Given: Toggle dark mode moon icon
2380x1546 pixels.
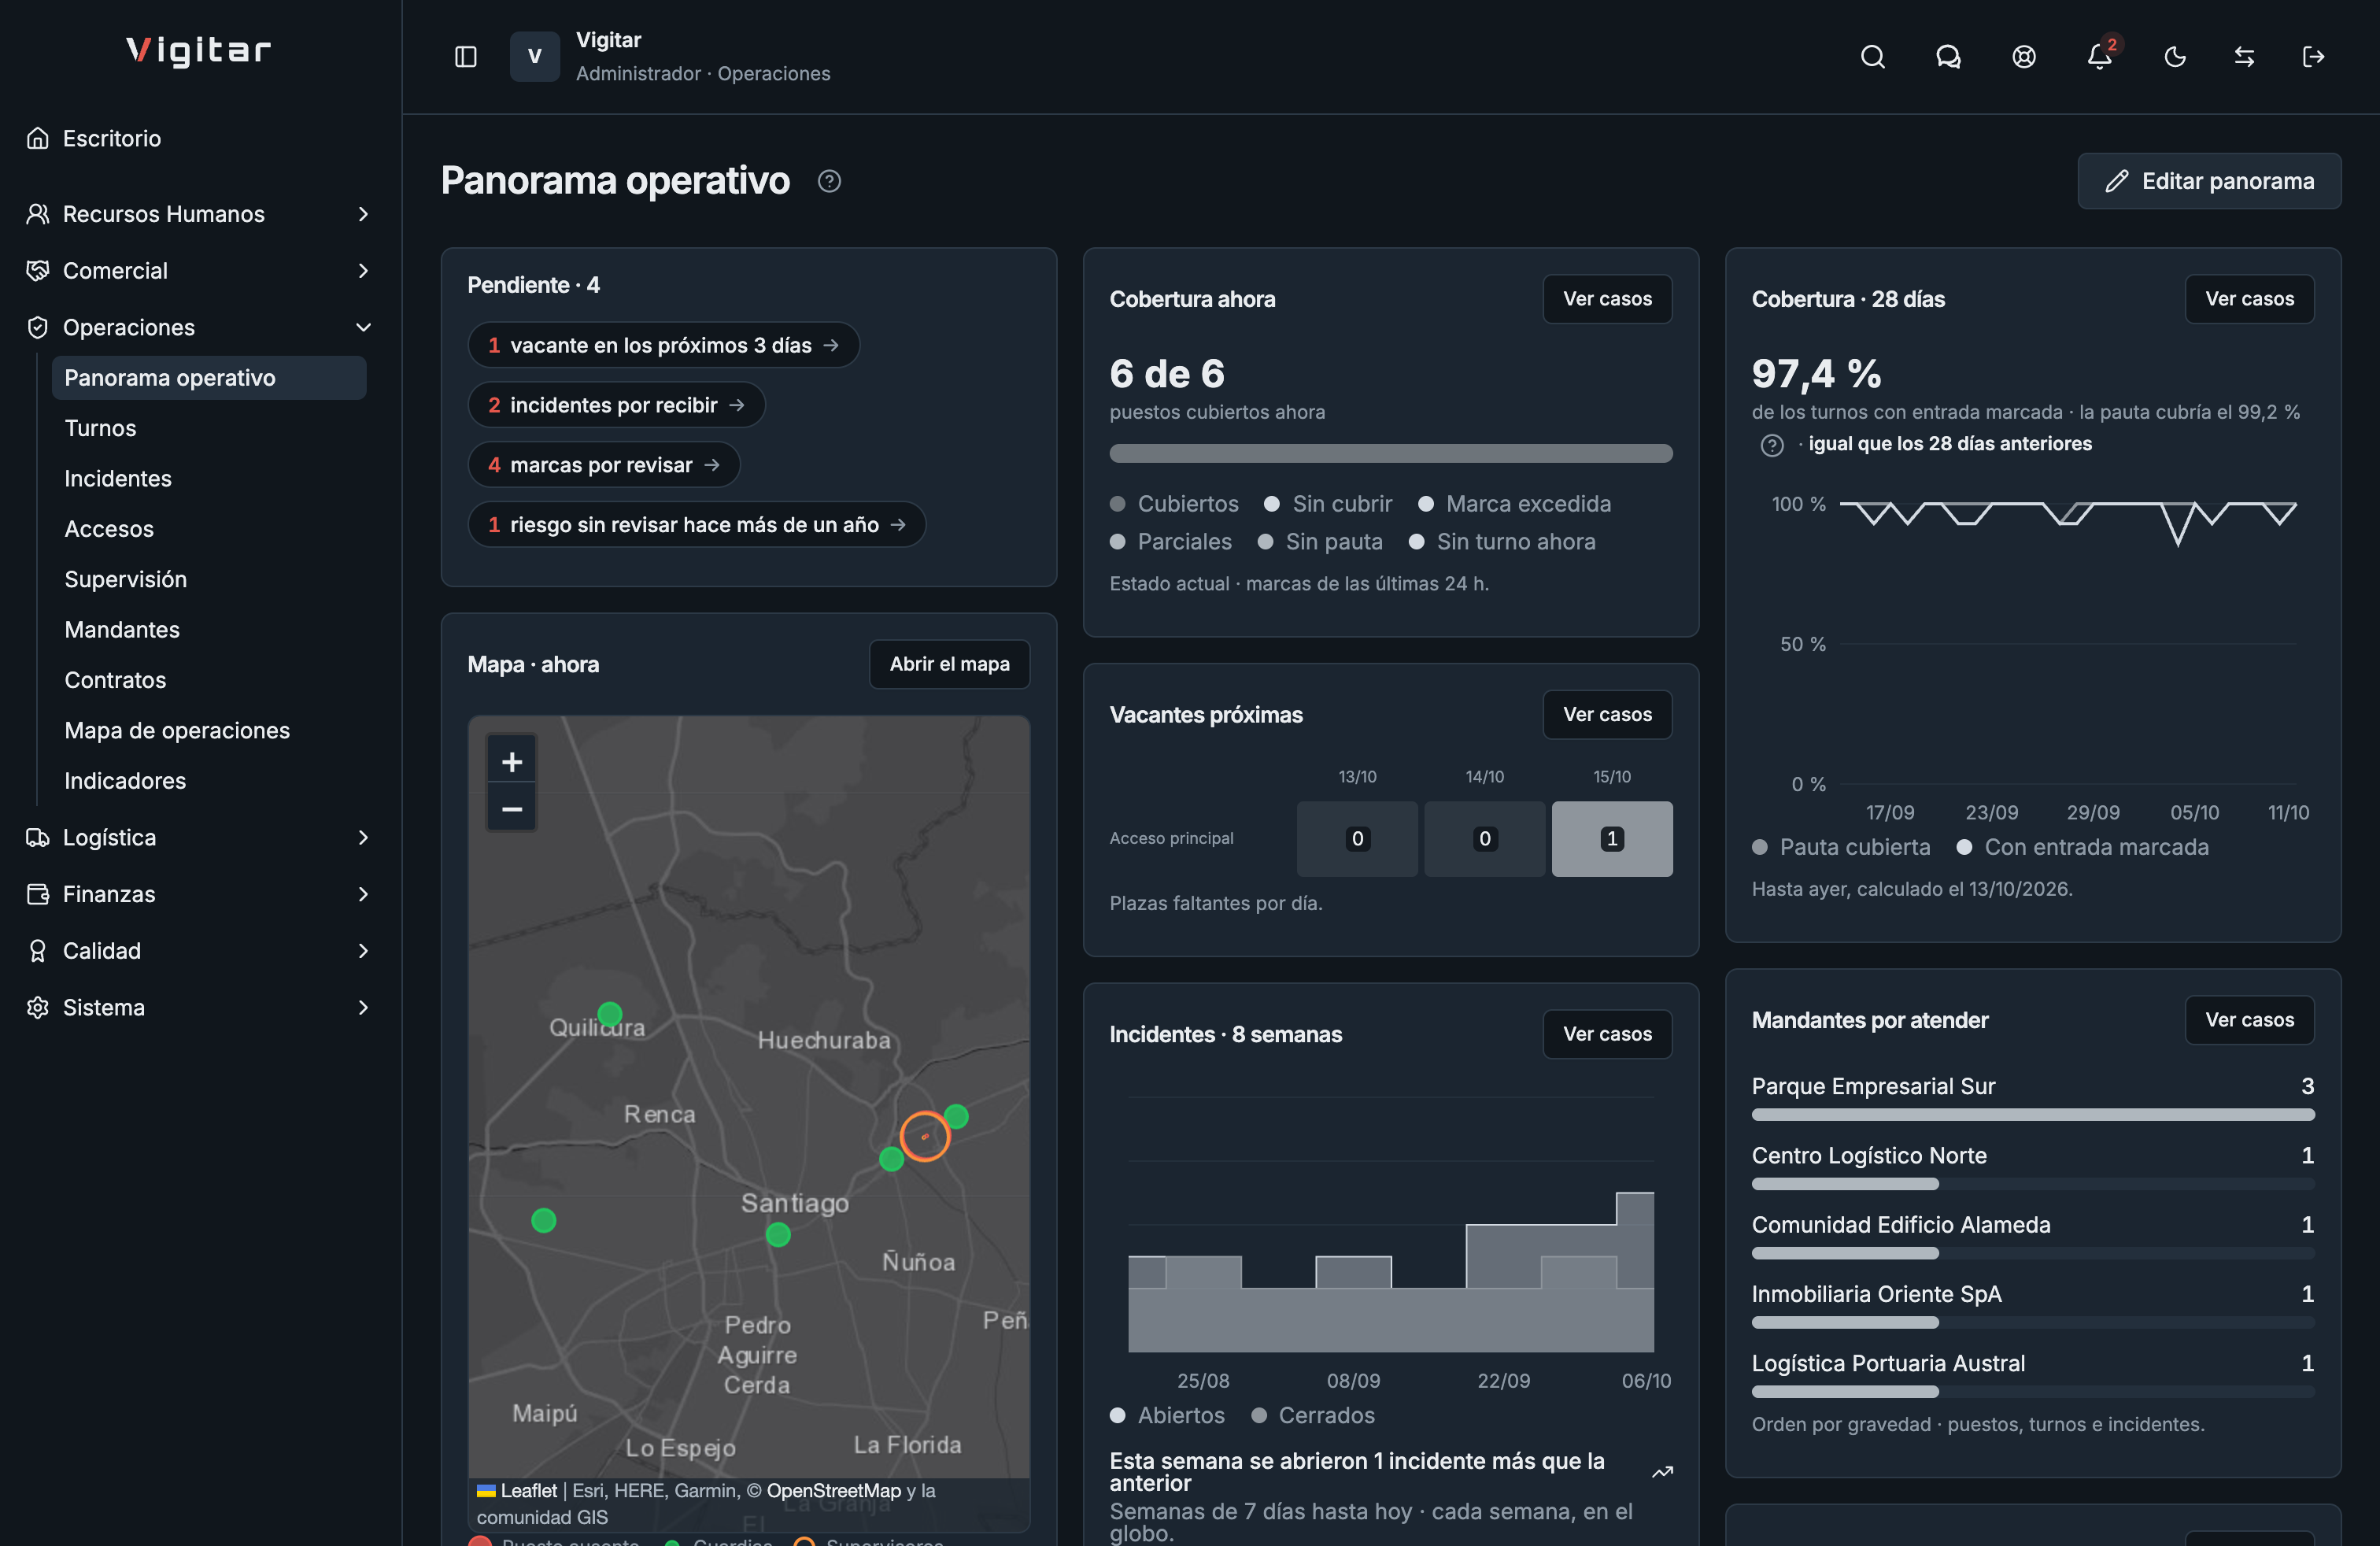Looking at the screenshot, I should 2175,57.
